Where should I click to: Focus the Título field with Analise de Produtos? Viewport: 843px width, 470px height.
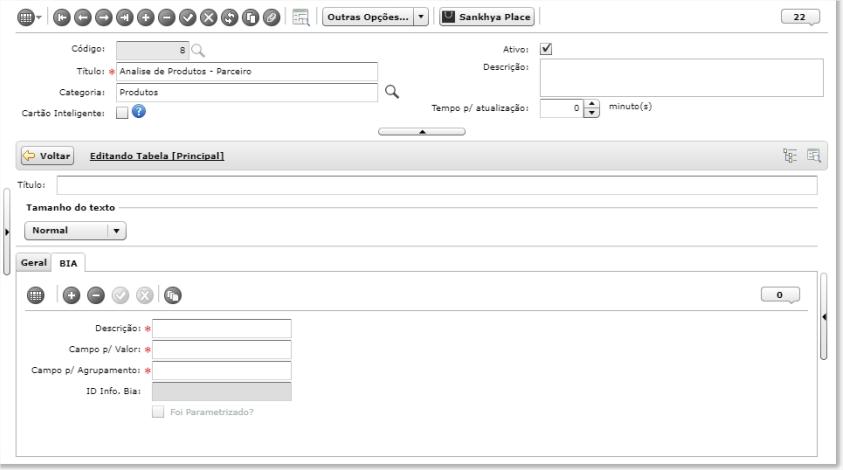pyautogui.click(x=247, y=72)
